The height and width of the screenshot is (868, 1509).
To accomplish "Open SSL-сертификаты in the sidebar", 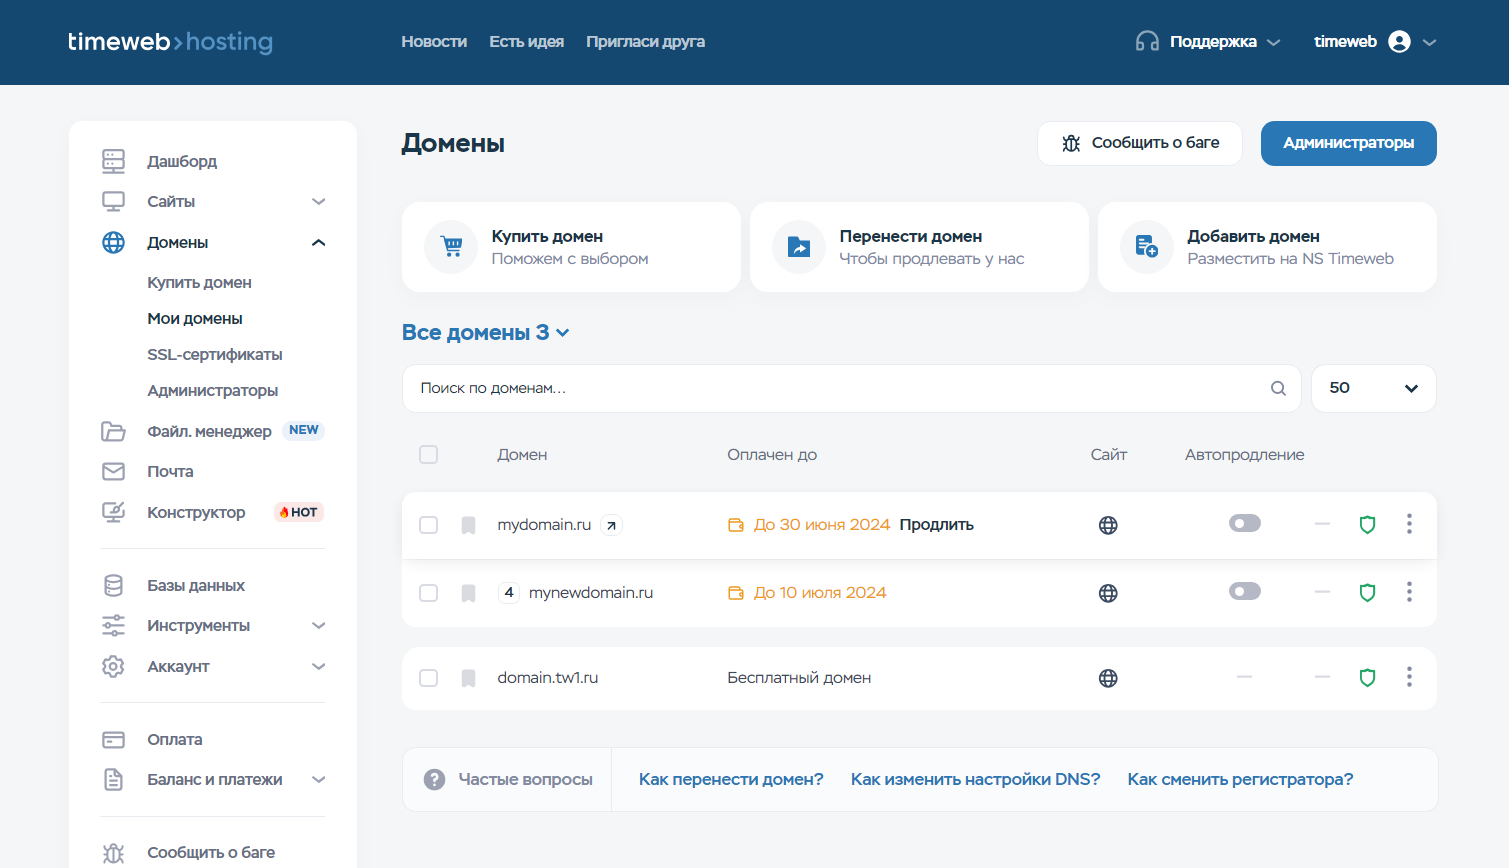I will (x=215, y=355).
